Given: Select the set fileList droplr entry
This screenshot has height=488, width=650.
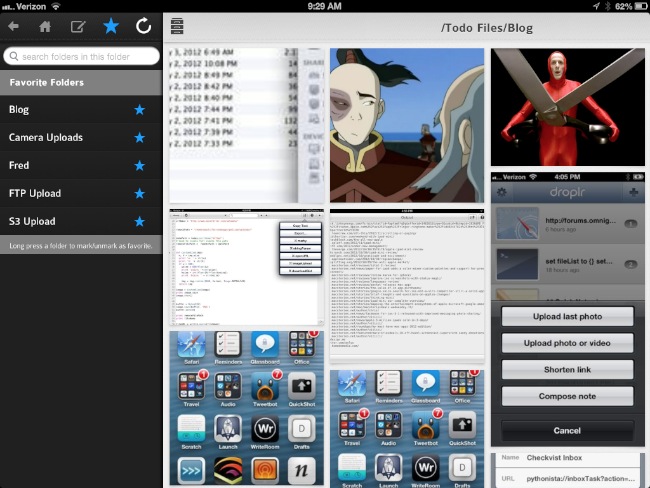Looking at the screenshot, I should click(x=568, y=265).
